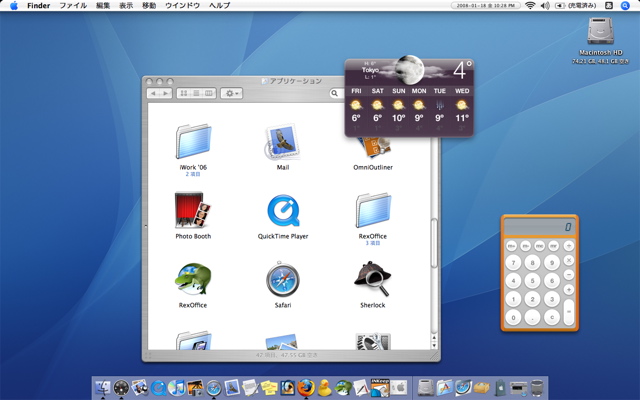640x400 pixels.
Task: Open the INKeep icon in the Dock
Action: pyautogui.click(x=380, y=387)
